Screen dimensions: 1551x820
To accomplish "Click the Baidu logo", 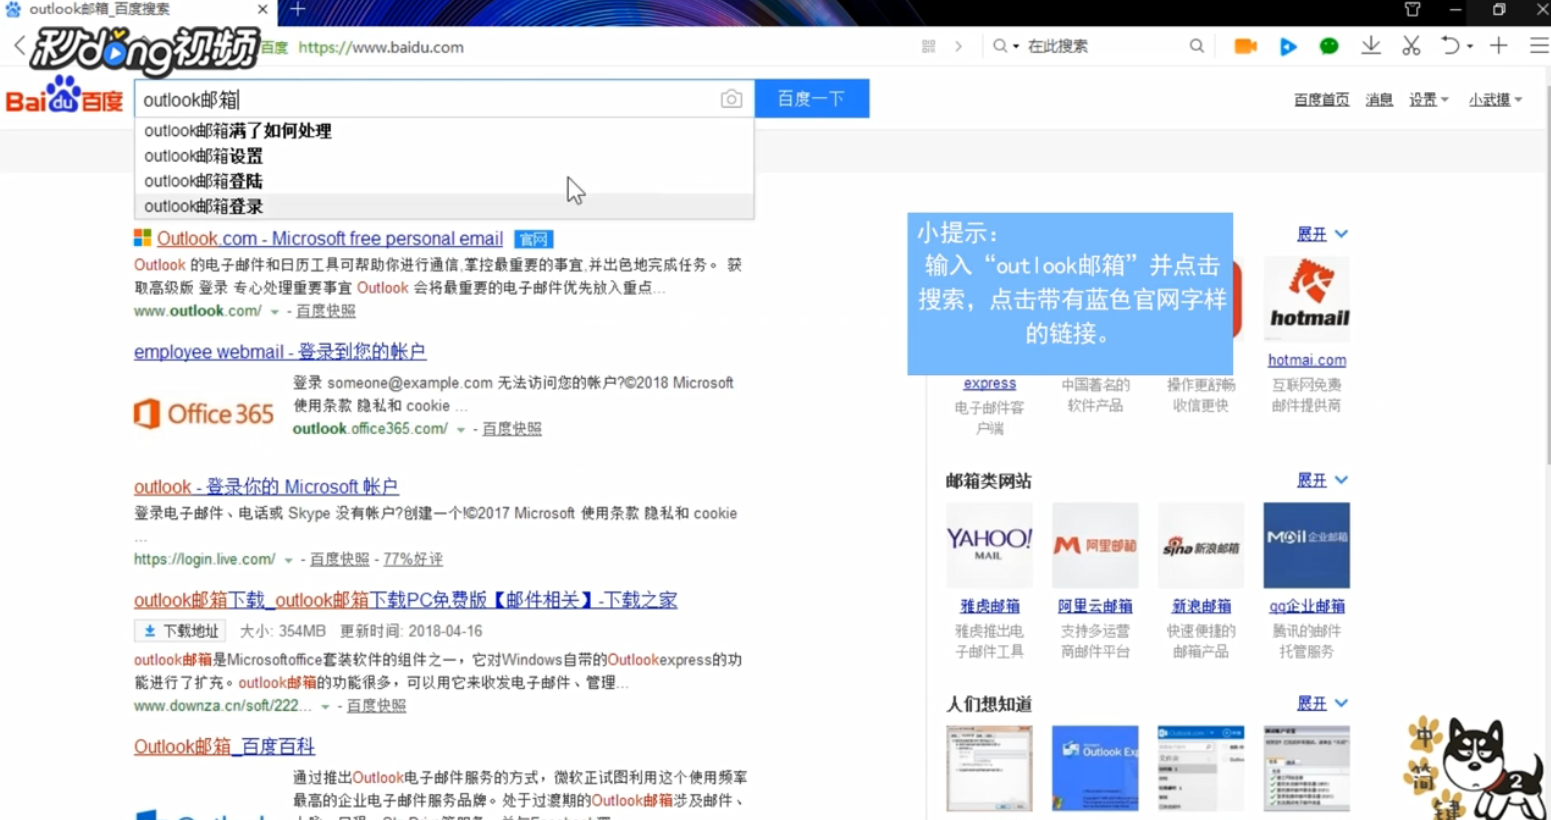I will pyautogui.click(x=63, y=98).
